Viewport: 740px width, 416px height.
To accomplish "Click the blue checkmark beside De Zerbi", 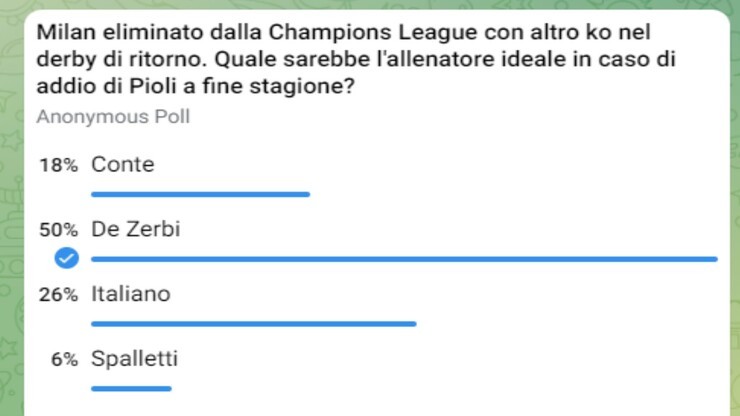I will [67, 259].
